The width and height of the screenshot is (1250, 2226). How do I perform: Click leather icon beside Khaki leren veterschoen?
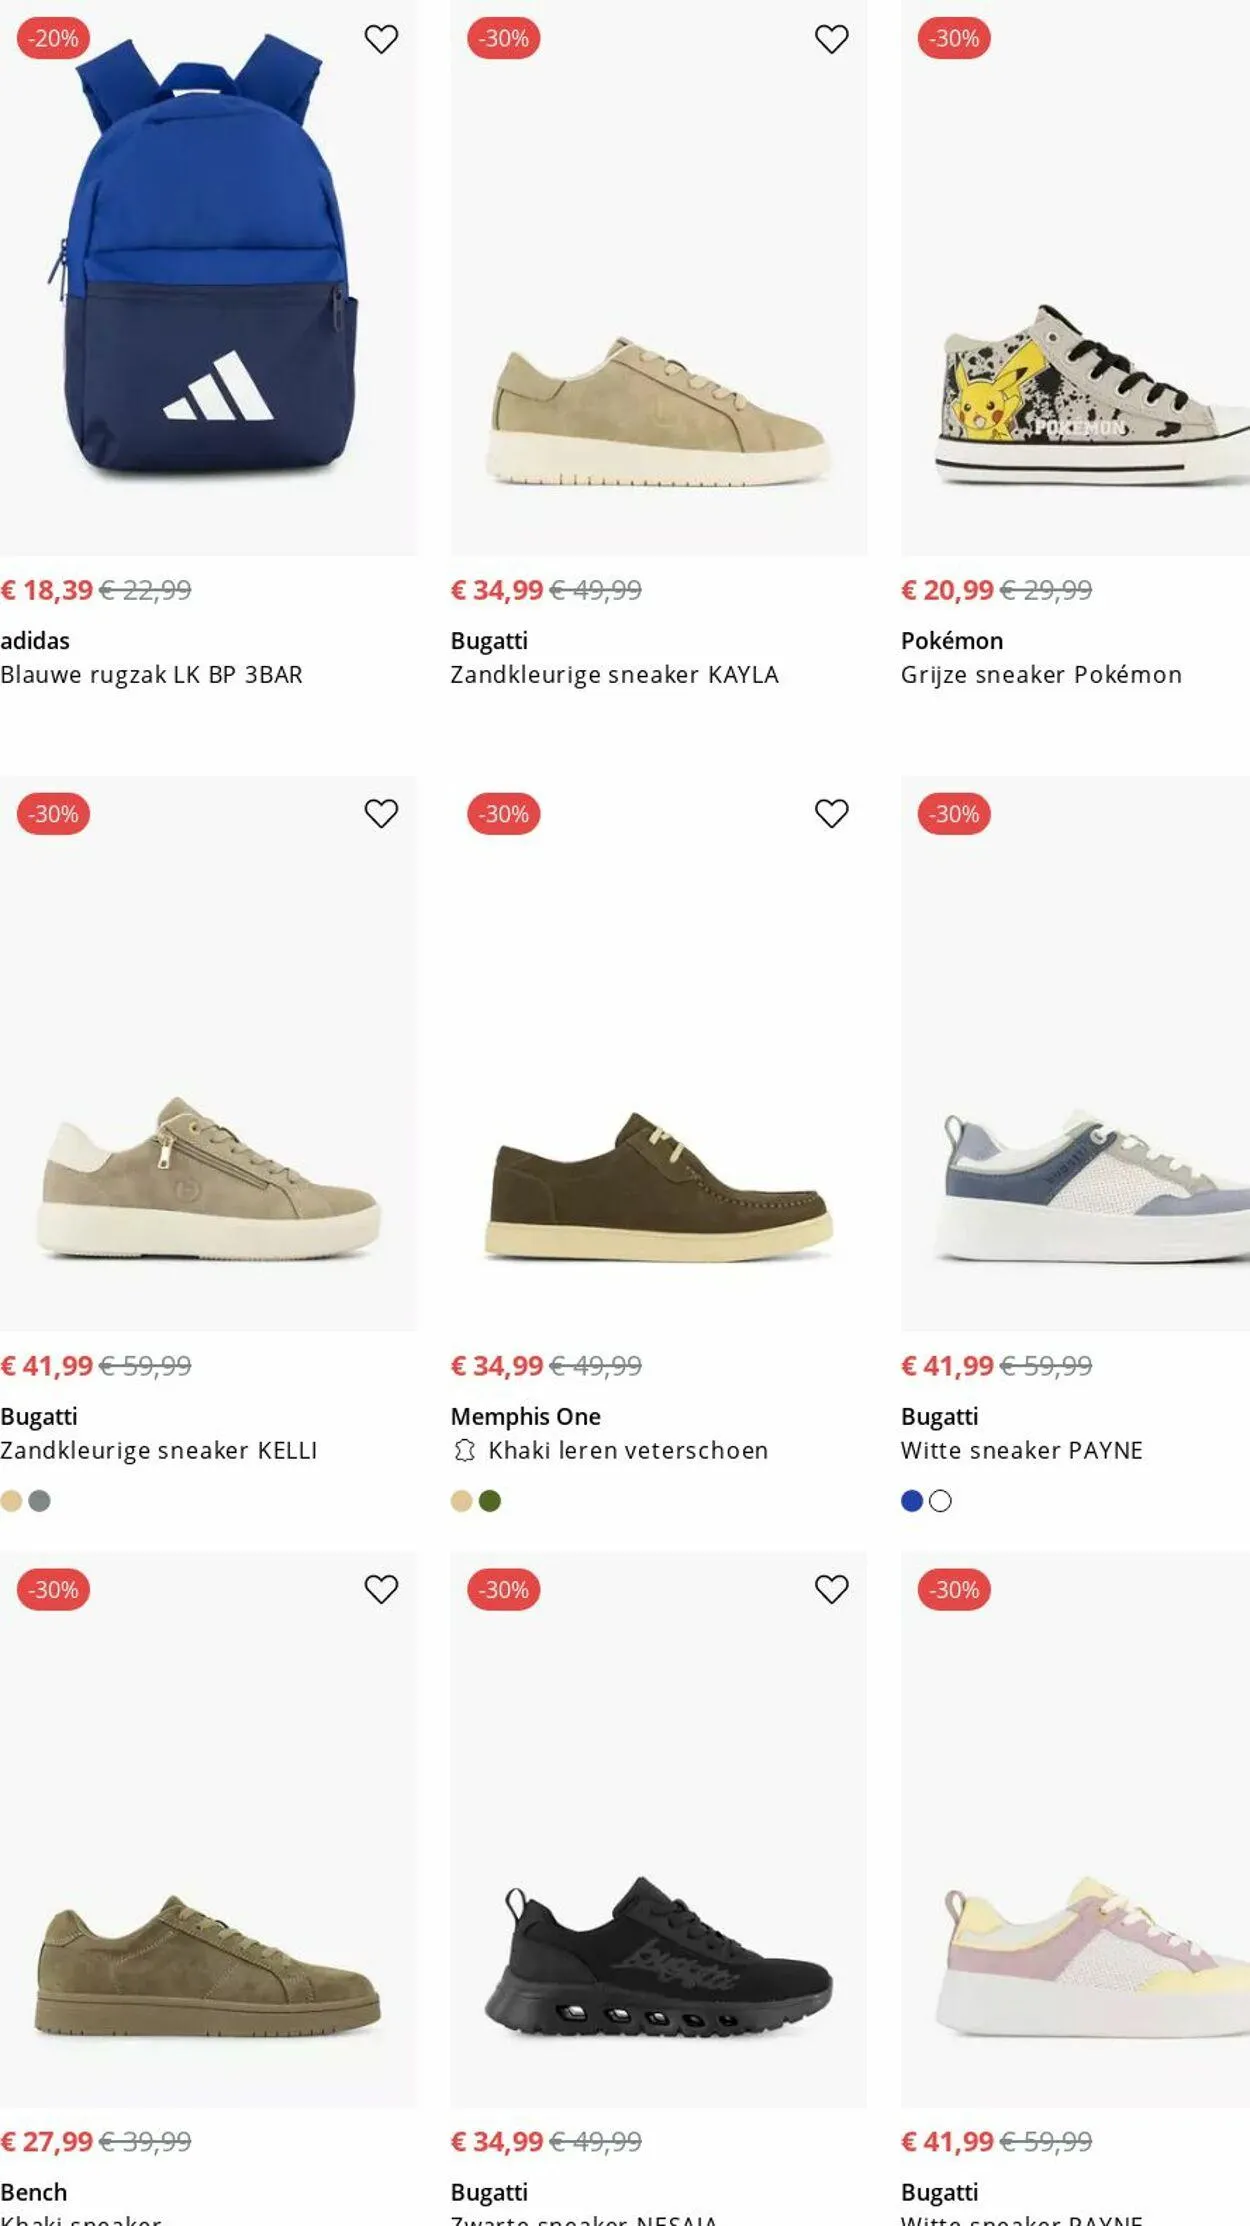tap(464, 1450)
